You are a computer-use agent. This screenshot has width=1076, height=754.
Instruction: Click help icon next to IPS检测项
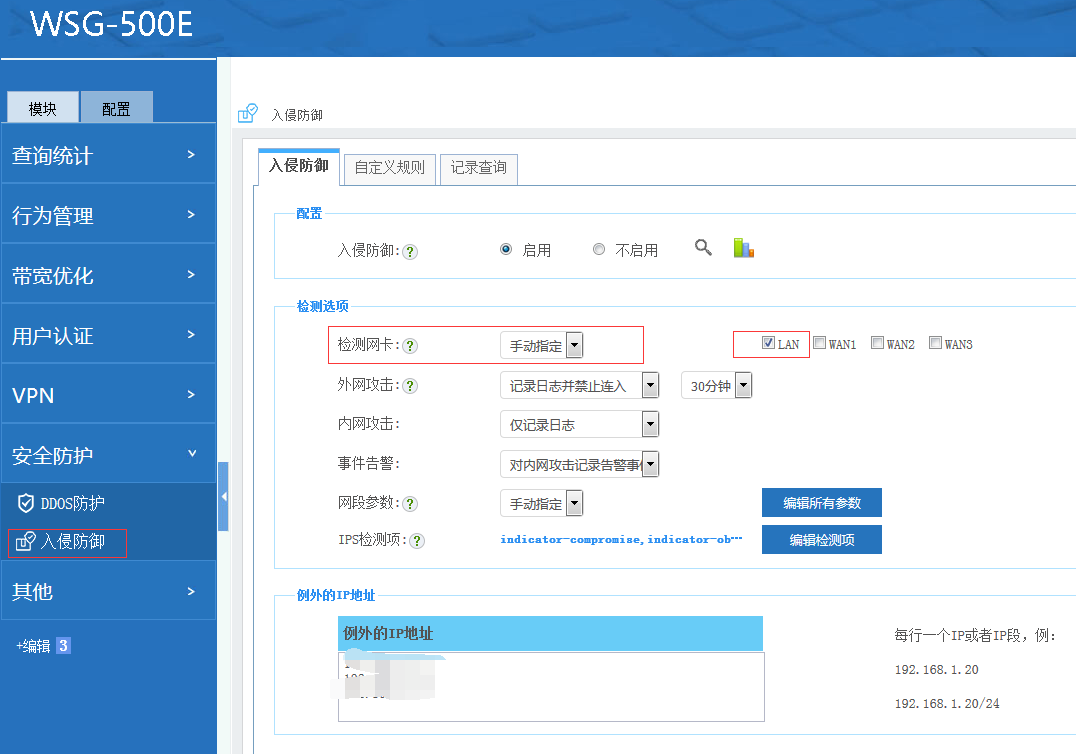click(x=417, y=541)
